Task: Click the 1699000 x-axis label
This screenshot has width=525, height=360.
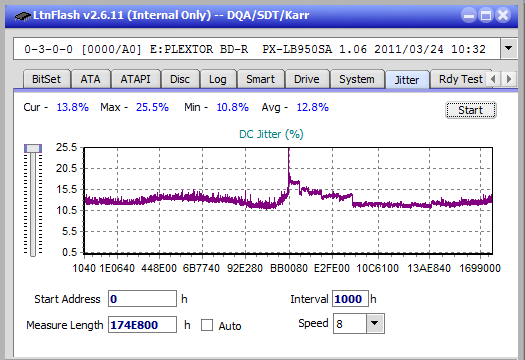Action: pyautogui.click(x=480, y=268)
